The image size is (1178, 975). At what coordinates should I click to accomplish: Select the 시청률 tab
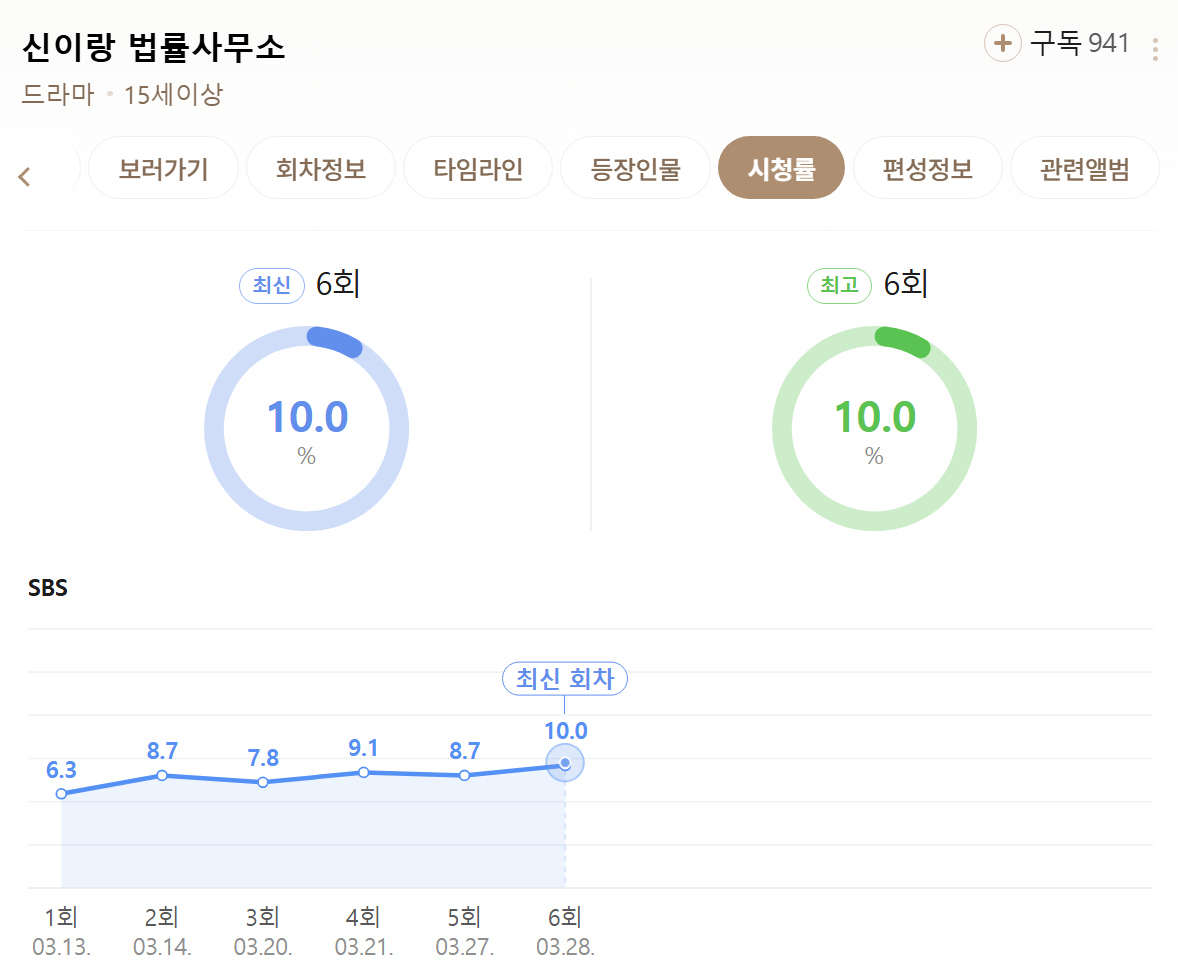point(782,168)
